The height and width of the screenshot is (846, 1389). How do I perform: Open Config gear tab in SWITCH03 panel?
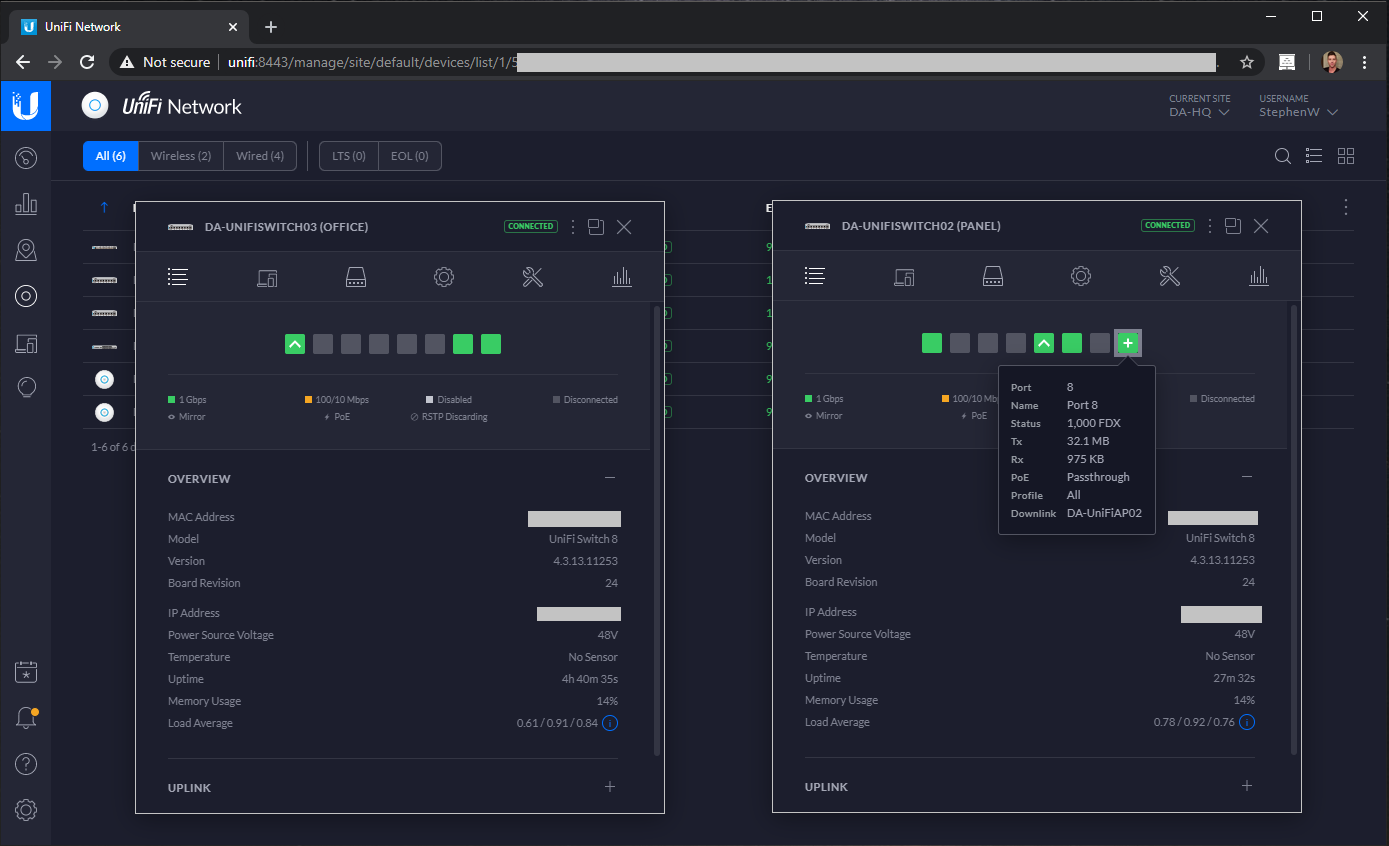(x=444, y=278)
